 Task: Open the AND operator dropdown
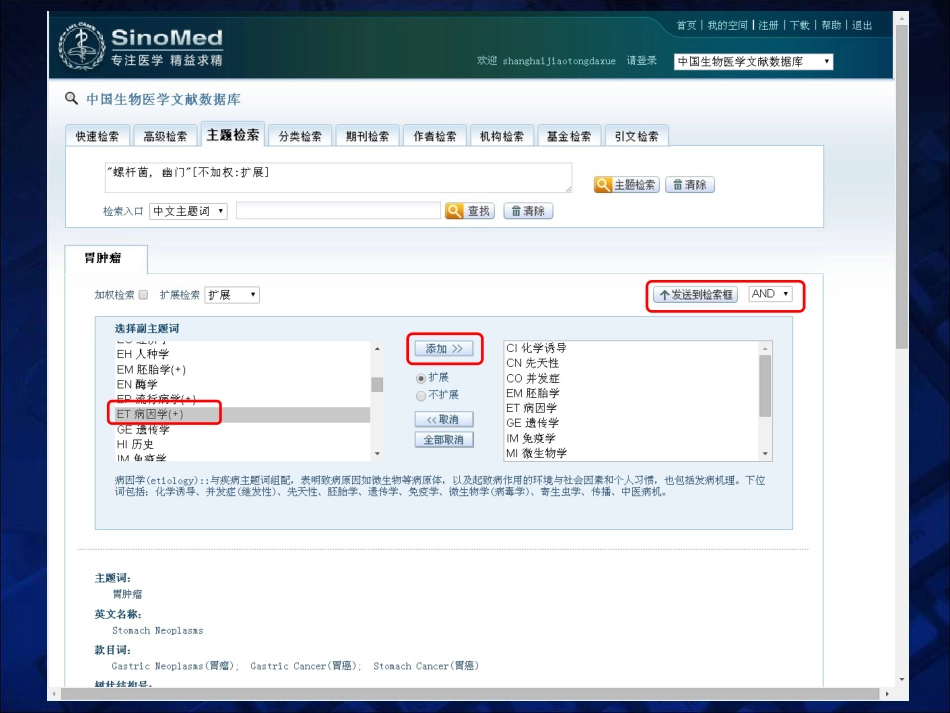tap(771, 294)
